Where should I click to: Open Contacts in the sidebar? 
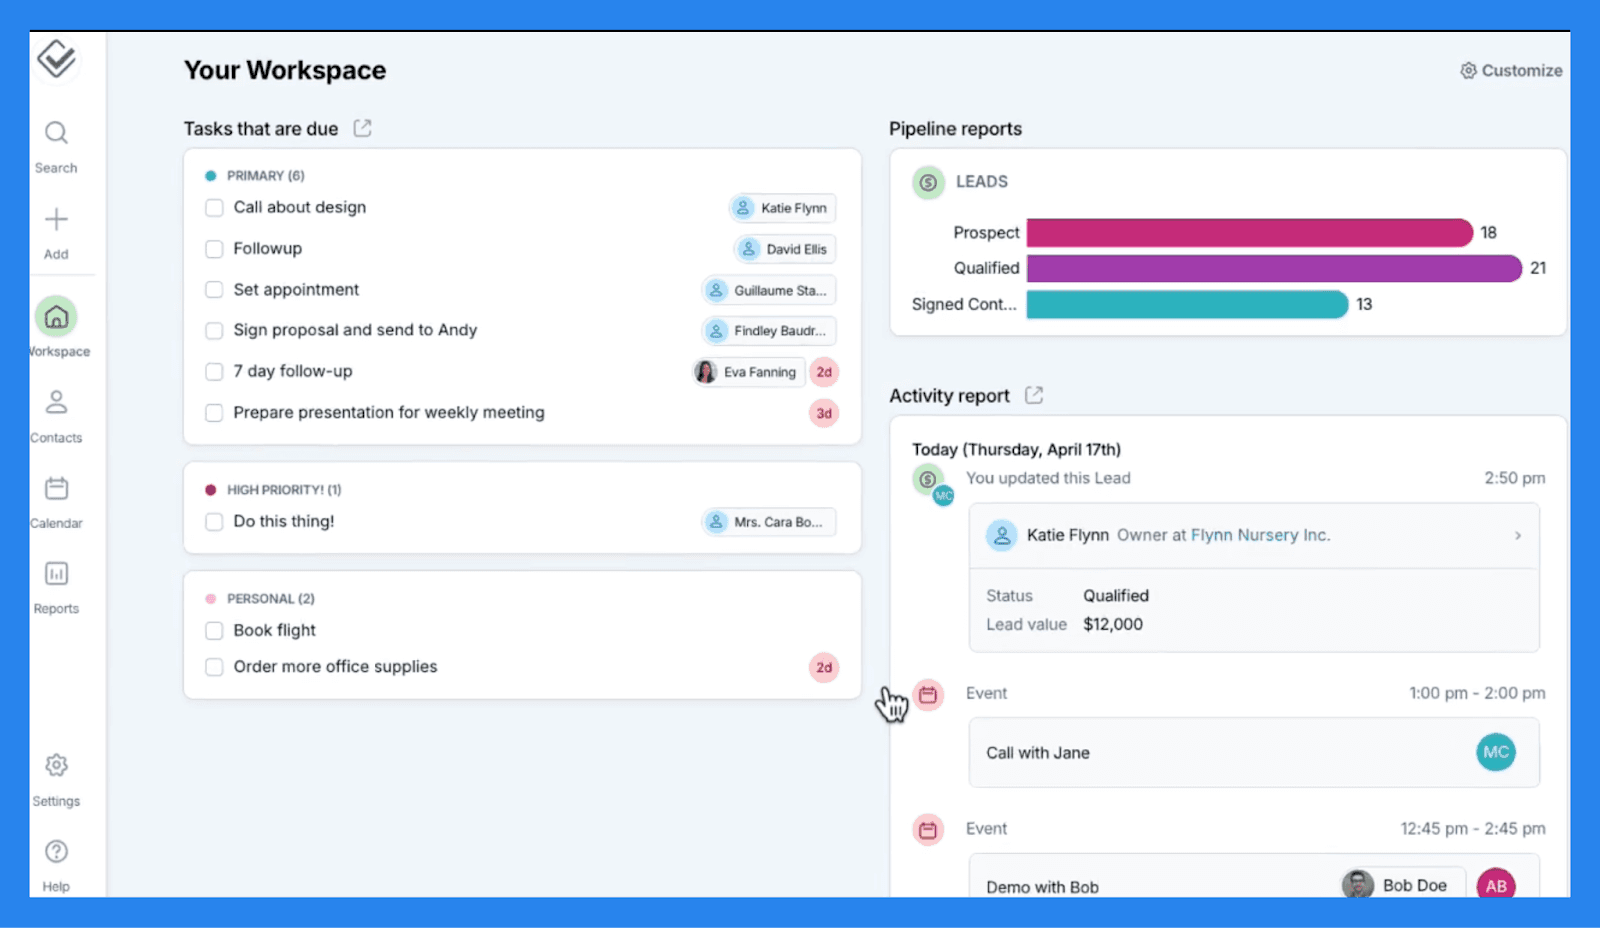click(x=56, y=416)
